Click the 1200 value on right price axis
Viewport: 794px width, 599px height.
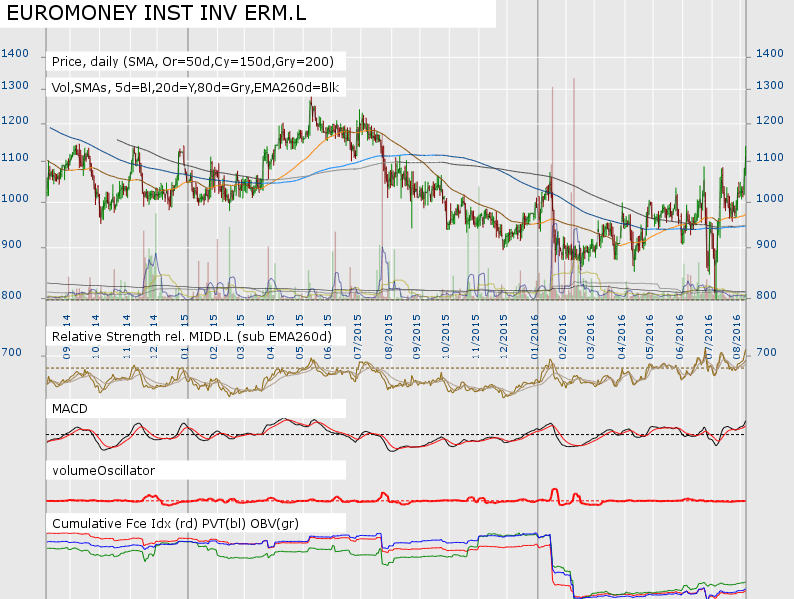pos(770,121)
